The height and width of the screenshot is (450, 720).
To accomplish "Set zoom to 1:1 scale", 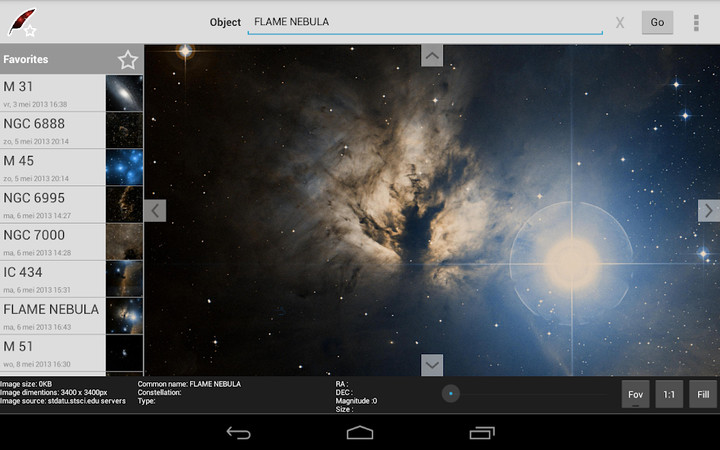I will tap(669, 394).
